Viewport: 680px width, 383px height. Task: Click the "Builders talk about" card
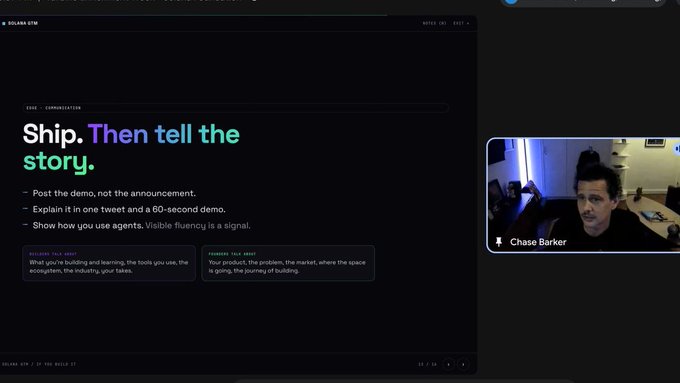tap(109, 263)
